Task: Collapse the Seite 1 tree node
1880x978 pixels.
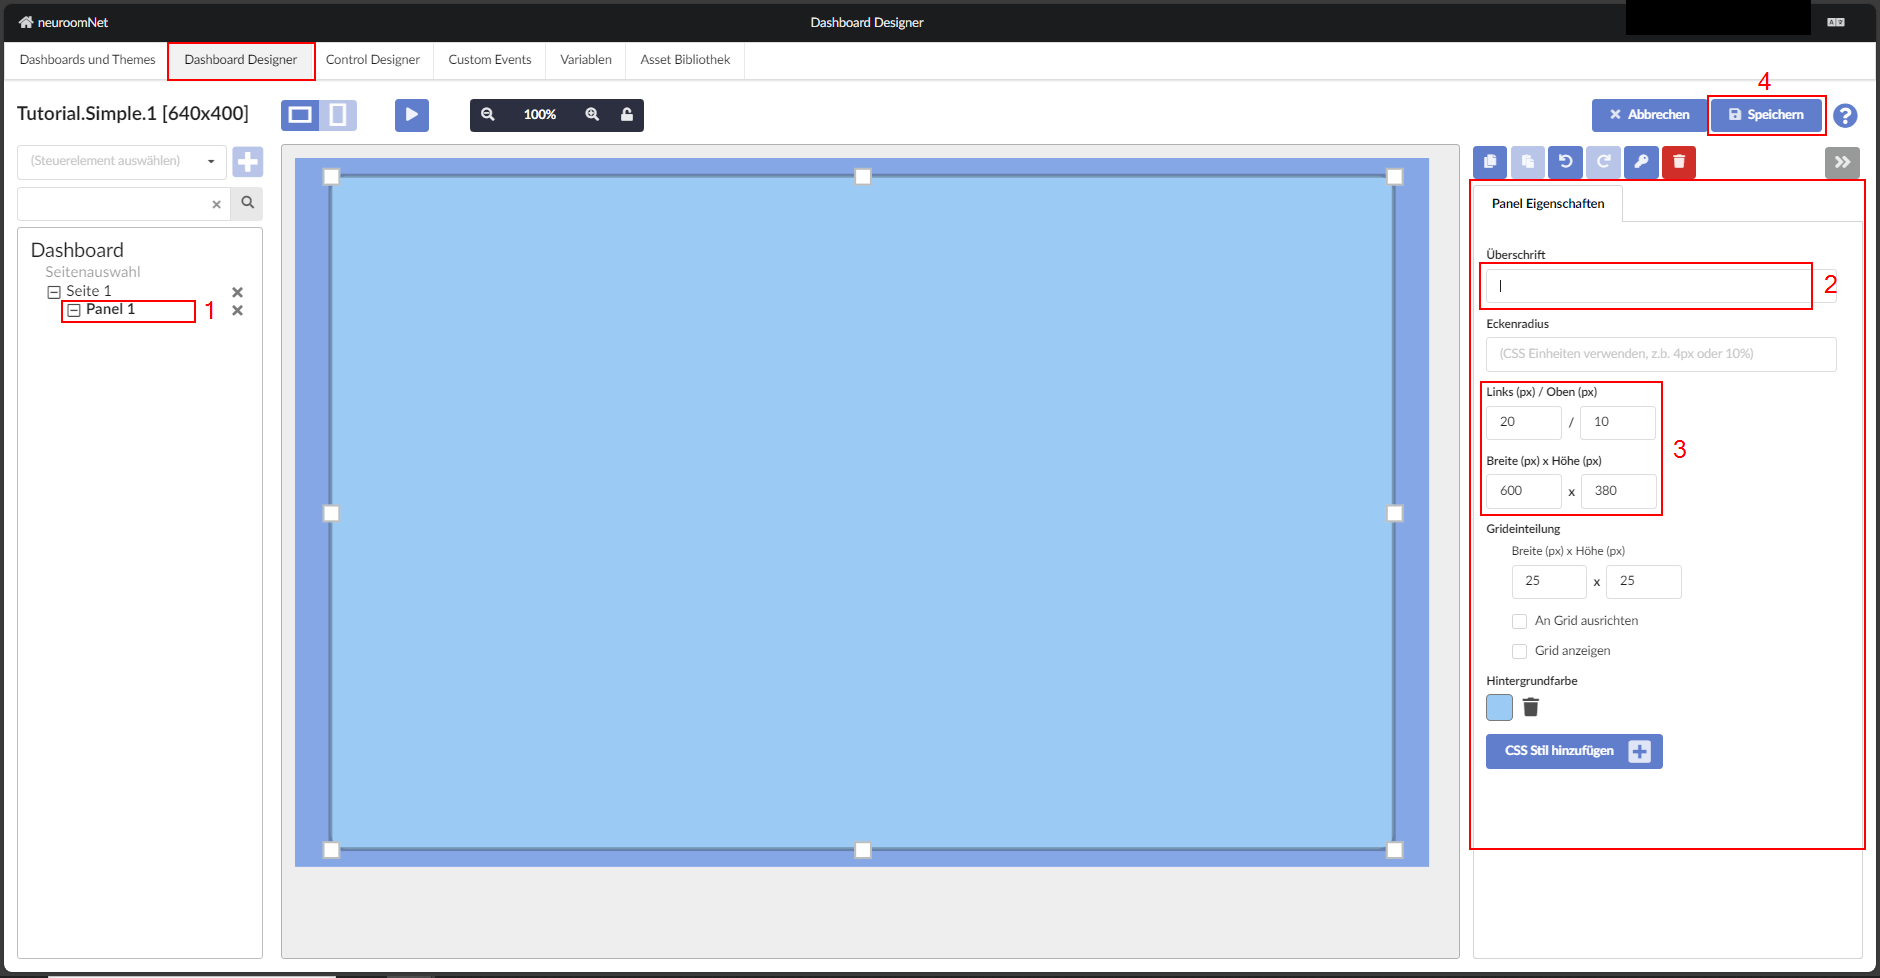Action: [x=54, y=292]
